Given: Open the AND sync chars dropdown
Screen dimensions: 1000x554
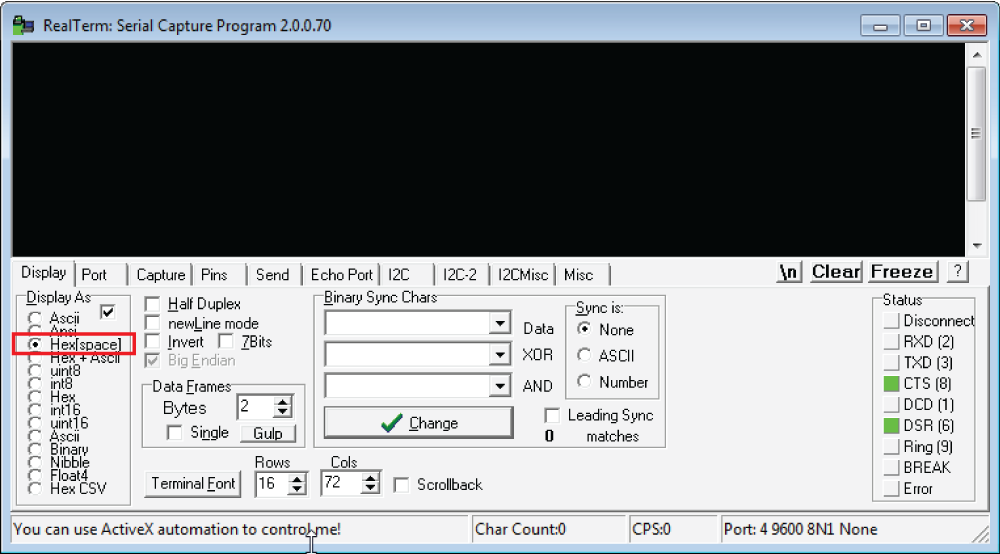Looking at the screenshot, I should coord(500,386).
